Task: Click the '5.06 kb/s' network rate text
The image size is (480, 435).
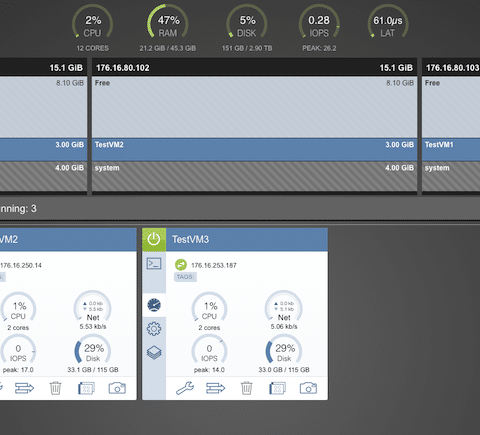Action: (284, 327)
